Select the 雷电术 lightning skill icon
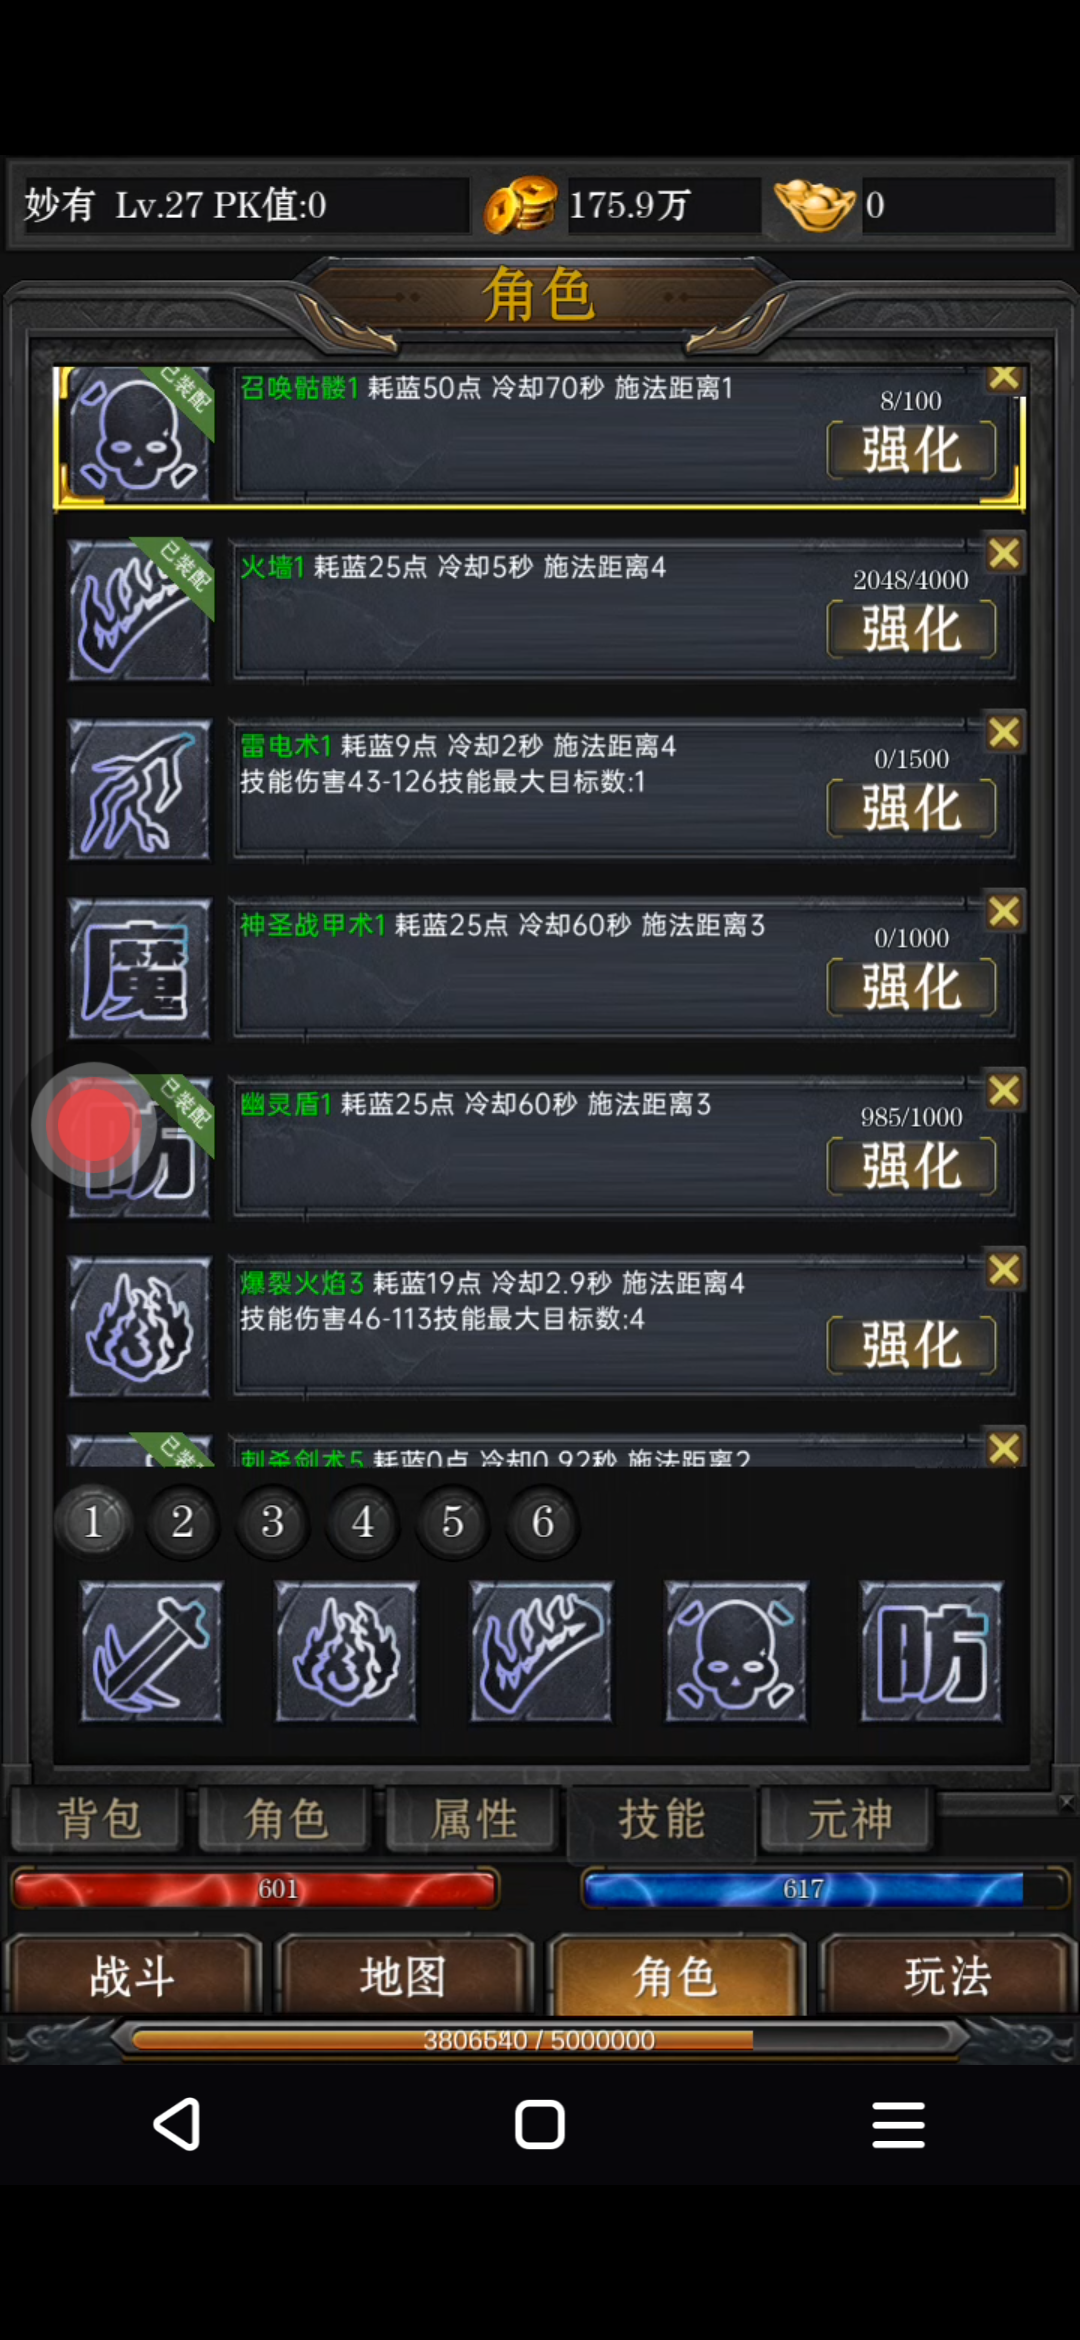1080x2340 pixels. click(x=139, y=790)
